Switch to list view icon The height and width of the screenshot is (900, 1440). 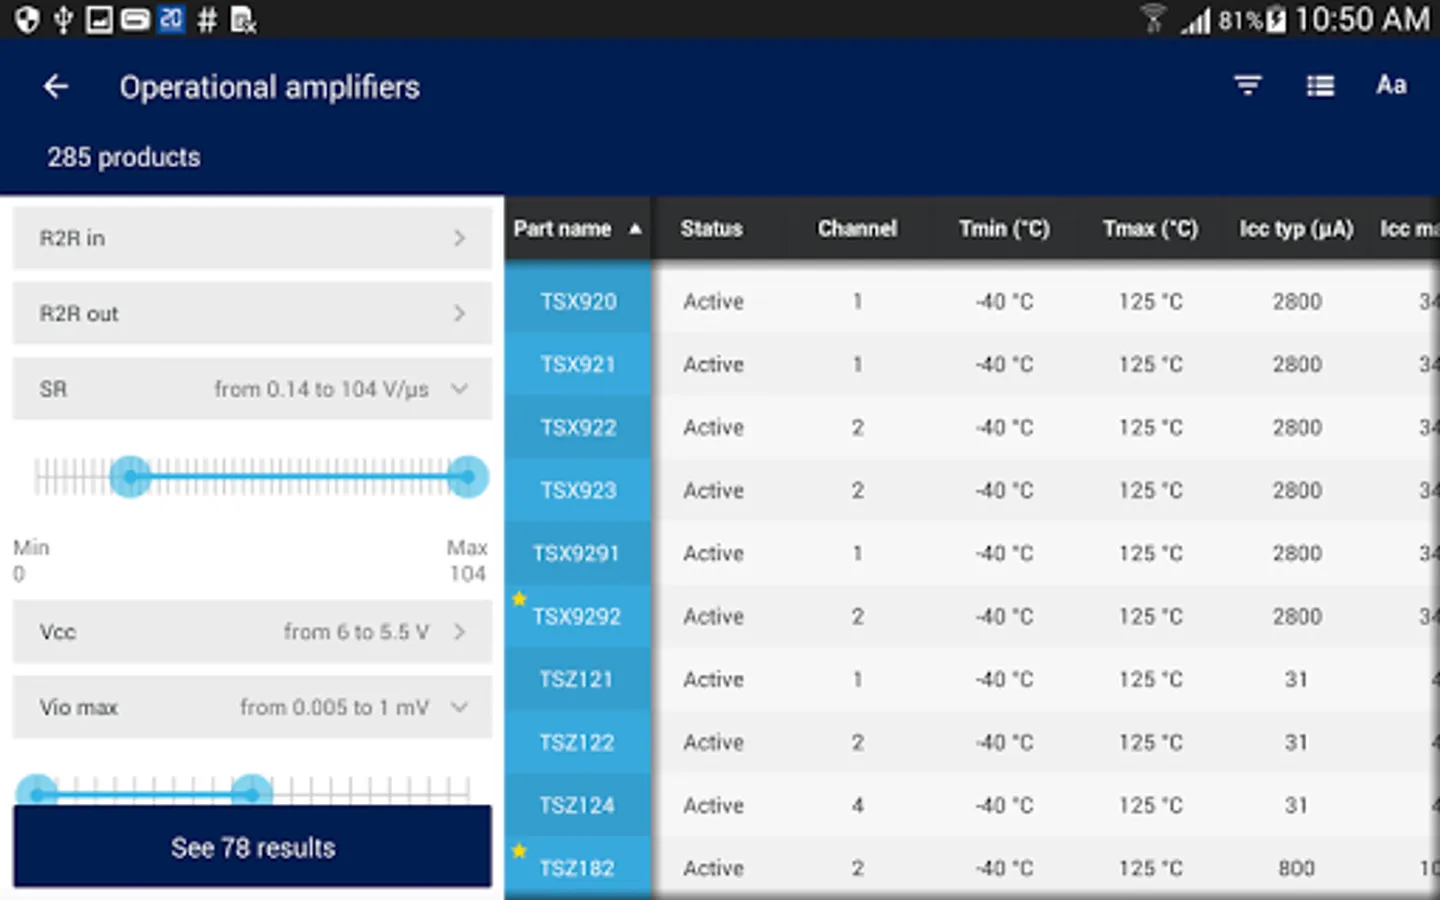(x=1320, y=86)
